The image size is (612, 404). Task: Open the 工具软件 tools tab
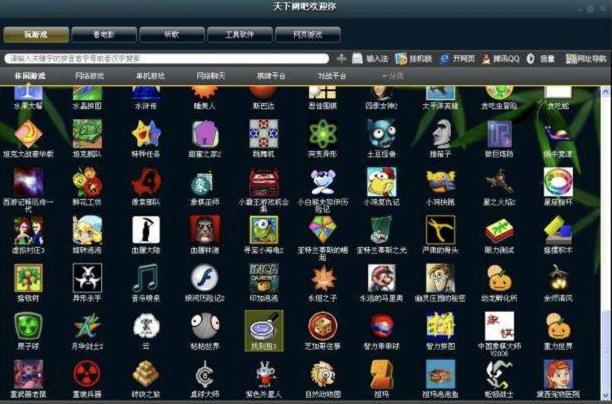click(240, 35)
